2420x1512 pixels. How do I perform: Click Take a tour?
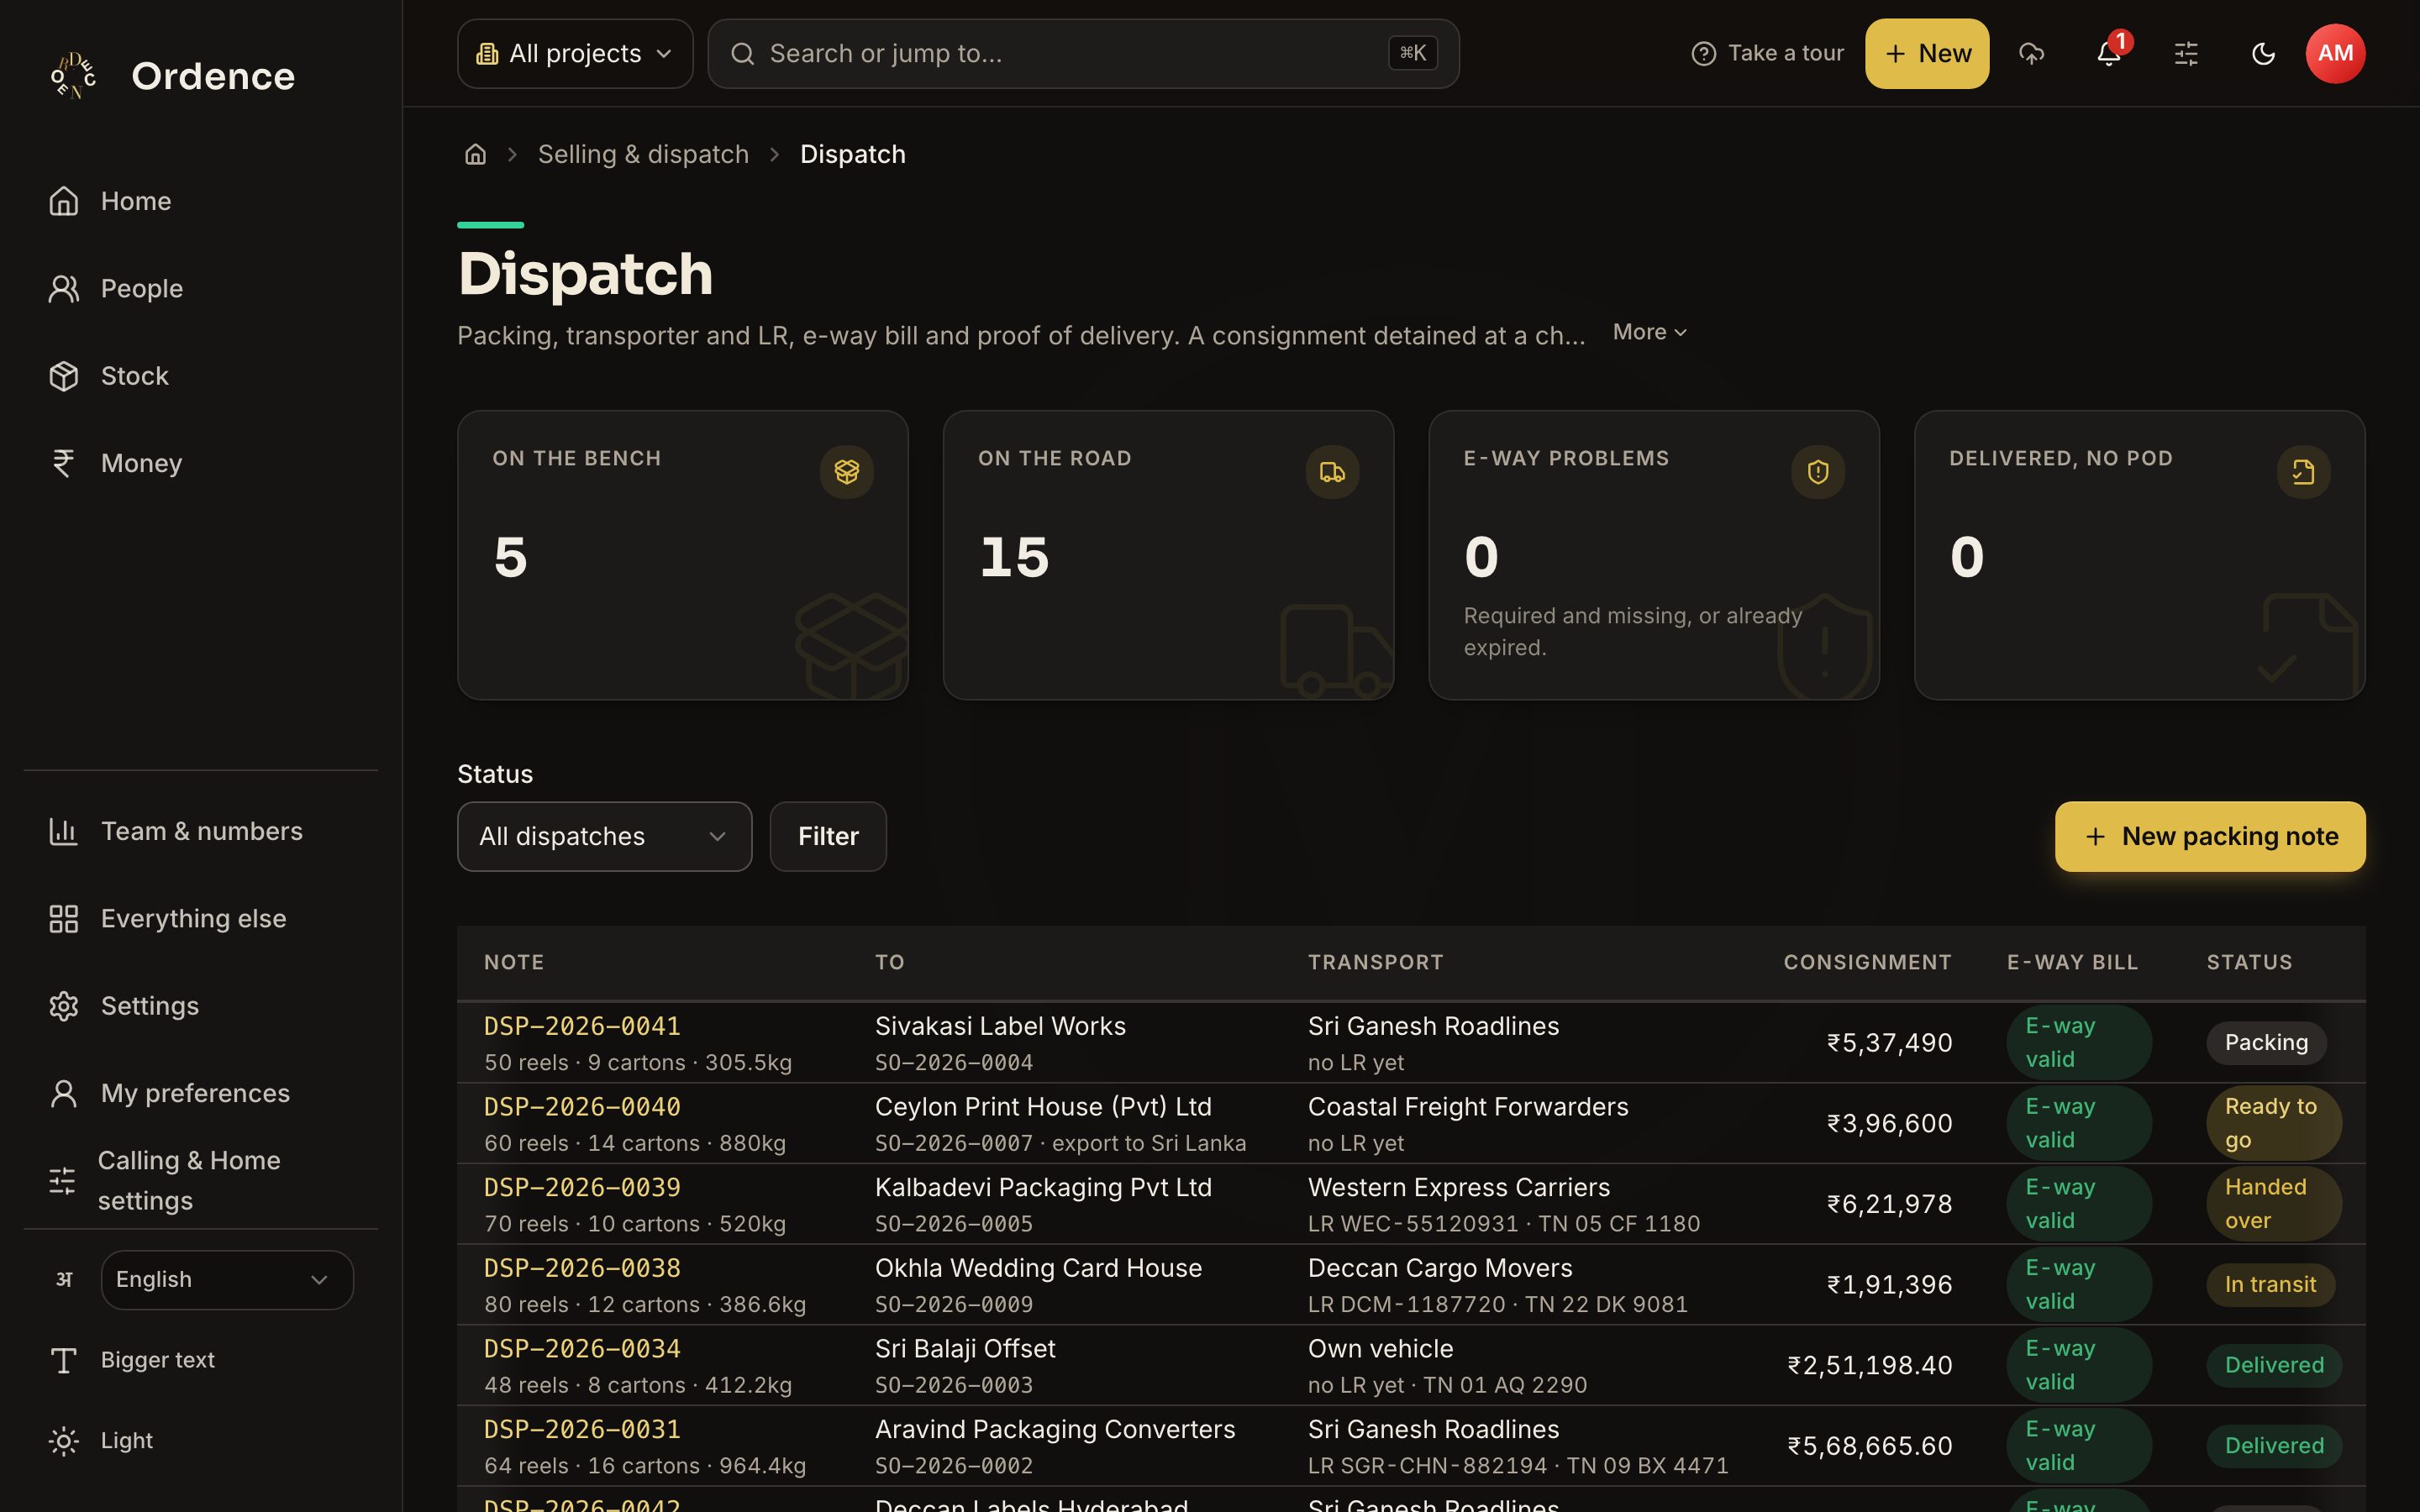(1767, 53)
